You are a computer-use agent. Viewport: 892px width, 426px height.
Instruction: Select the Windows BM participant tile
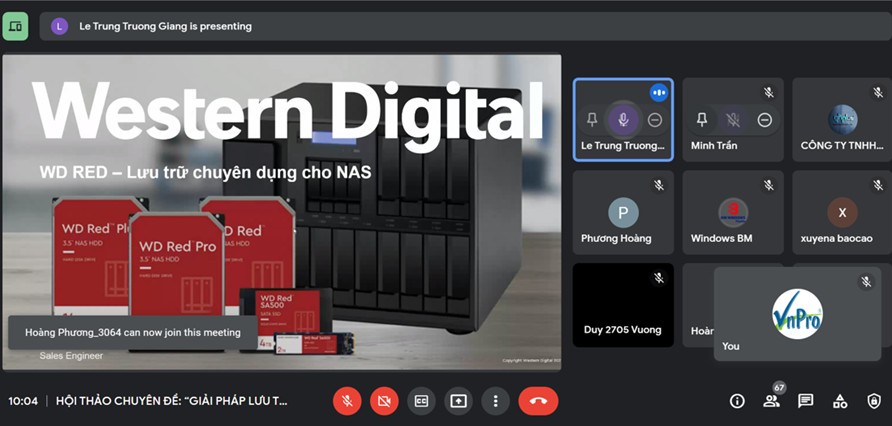[x=733, y=212]
